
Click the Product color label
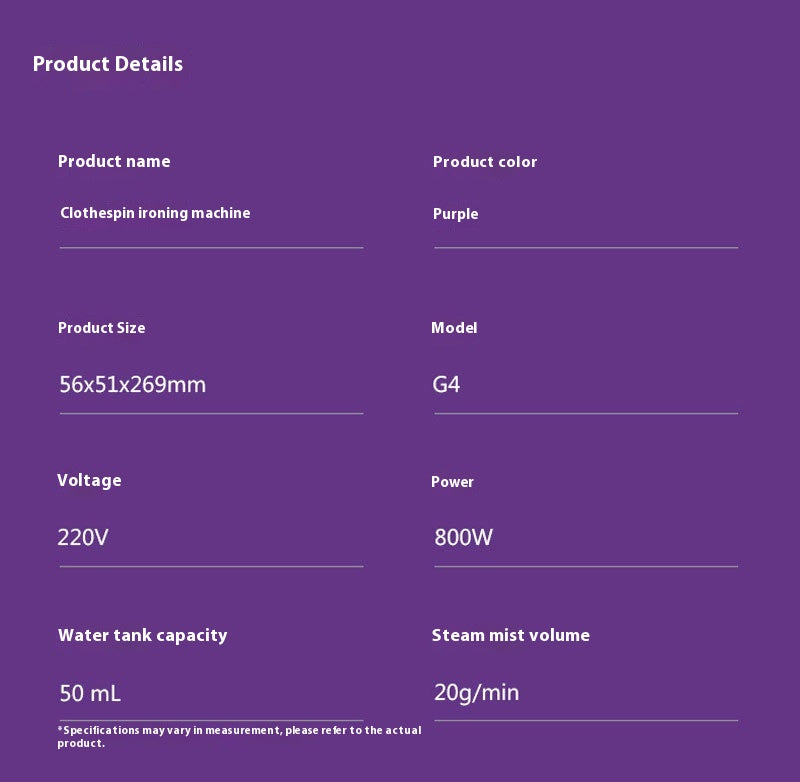[x=485, y=162]
